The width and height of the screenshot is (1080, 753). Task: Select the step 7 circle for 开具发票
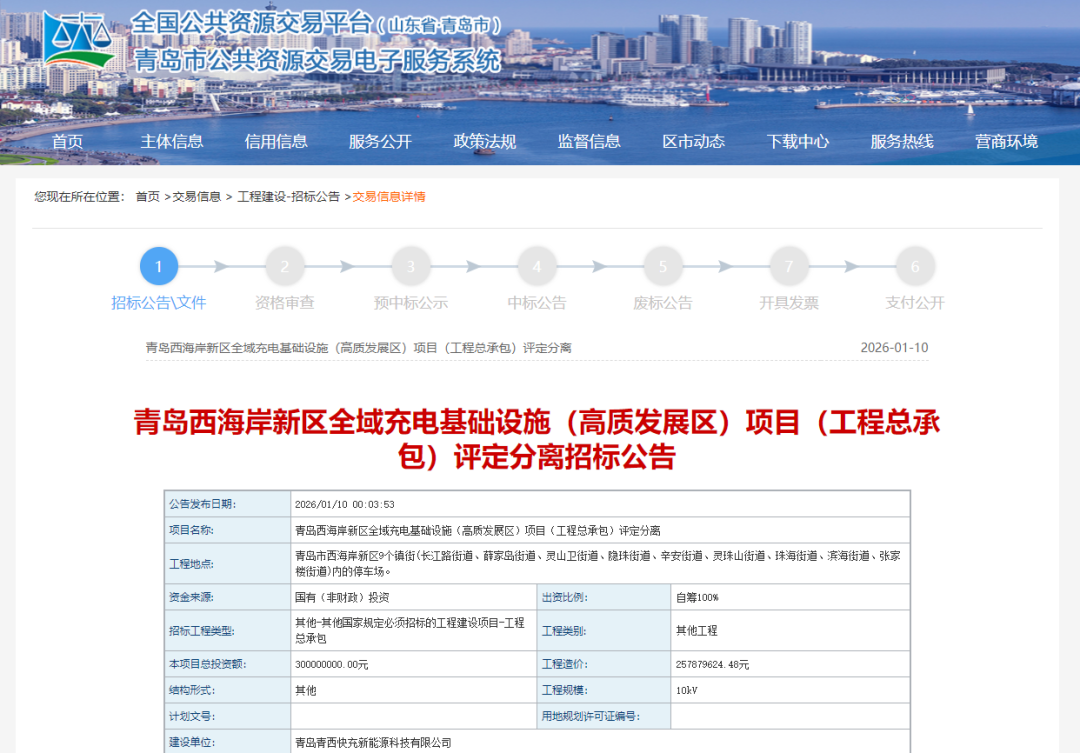pos(789,266)
